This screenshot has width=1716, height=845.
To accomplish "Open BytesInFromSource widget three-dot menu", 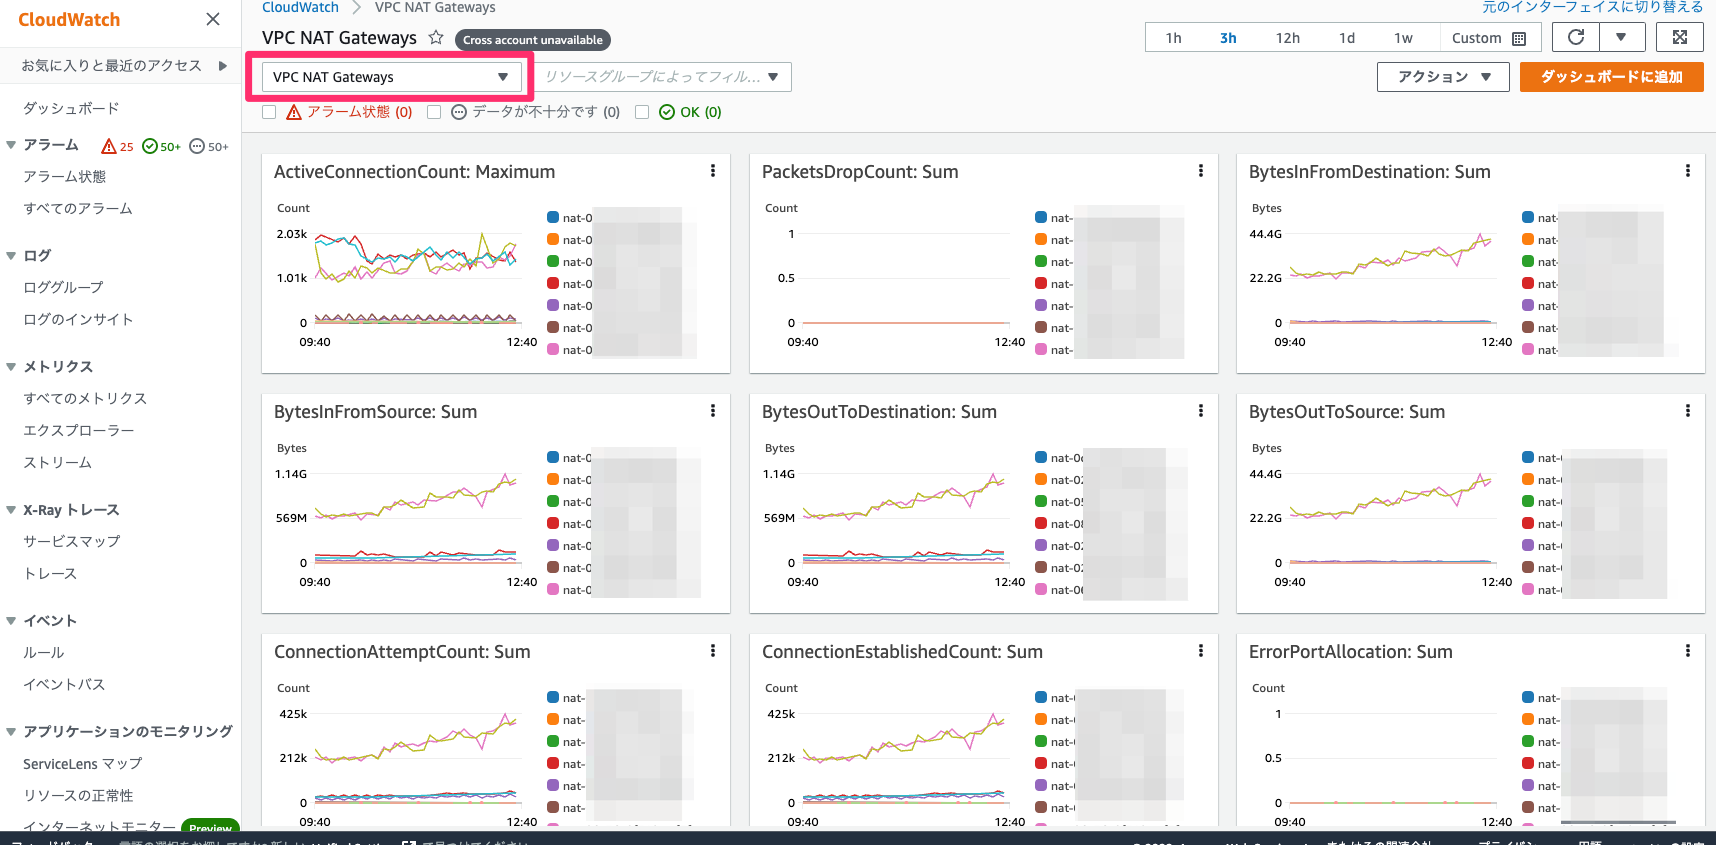I will 713,411.
